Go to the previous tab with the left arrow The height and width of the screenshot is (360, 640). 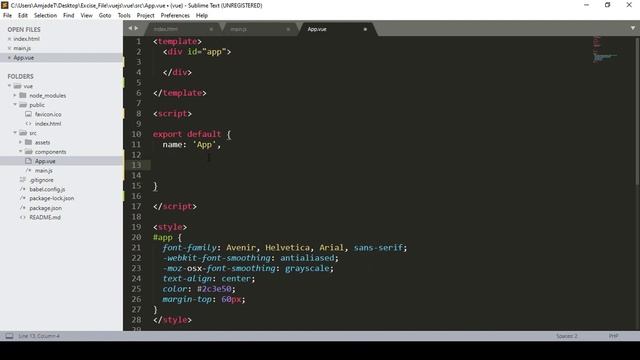pyautogui.click(x=130, y=28)
